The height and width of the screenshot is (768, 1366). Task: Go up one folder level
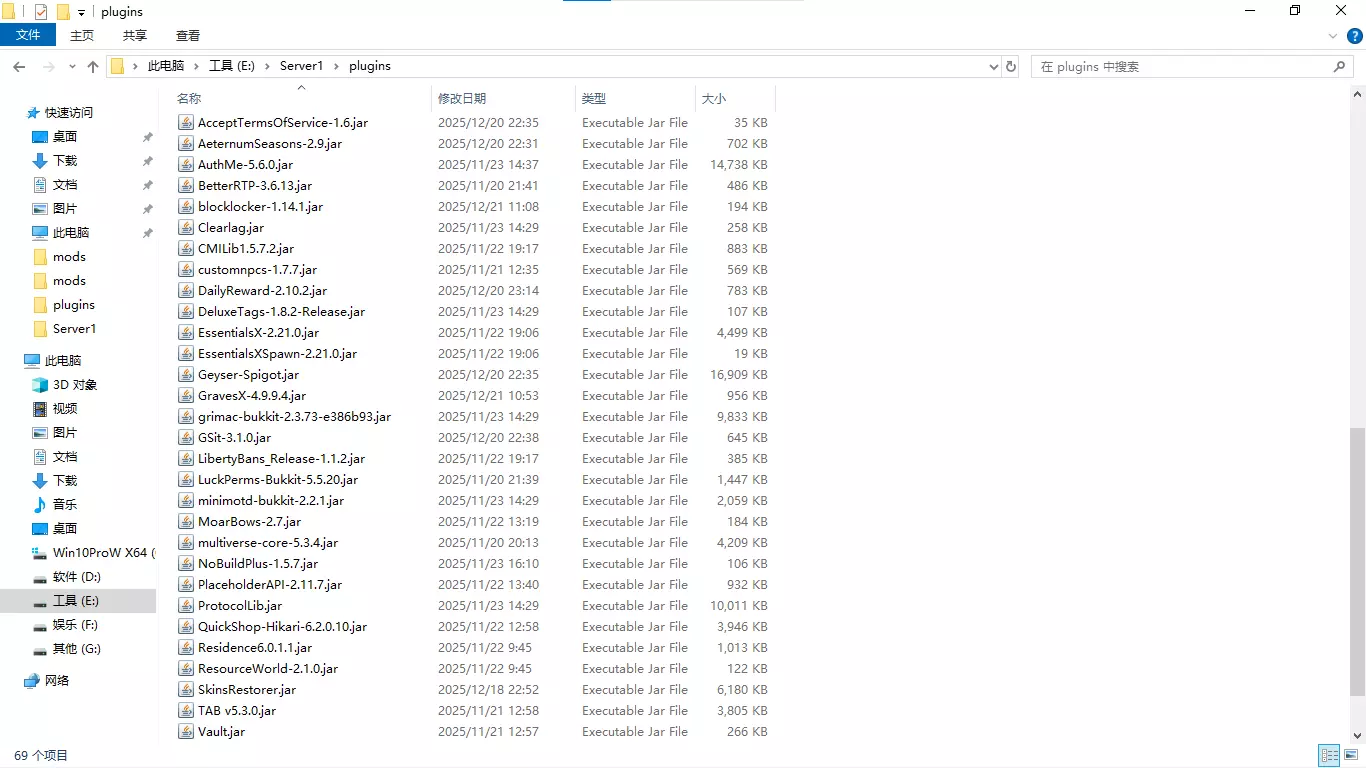pyautogui.click(x=93, y=67)
